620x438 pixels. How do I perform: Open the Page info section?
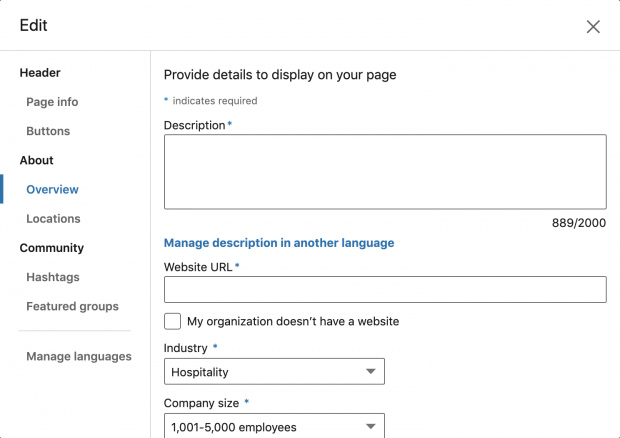pyautogui.click(x=52, y=102)
